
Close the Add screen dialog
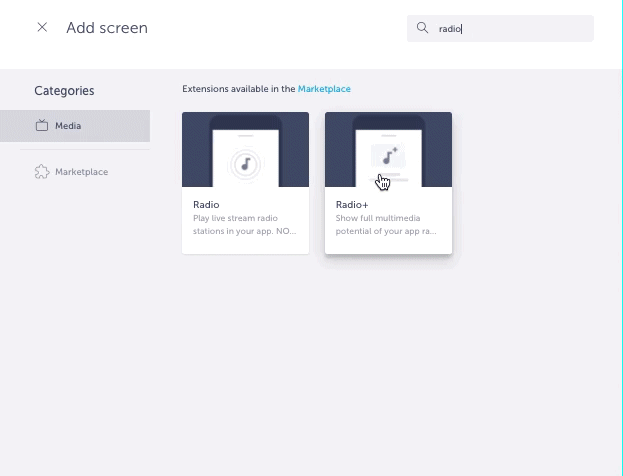pyautogui.click(x=42, y=28)
